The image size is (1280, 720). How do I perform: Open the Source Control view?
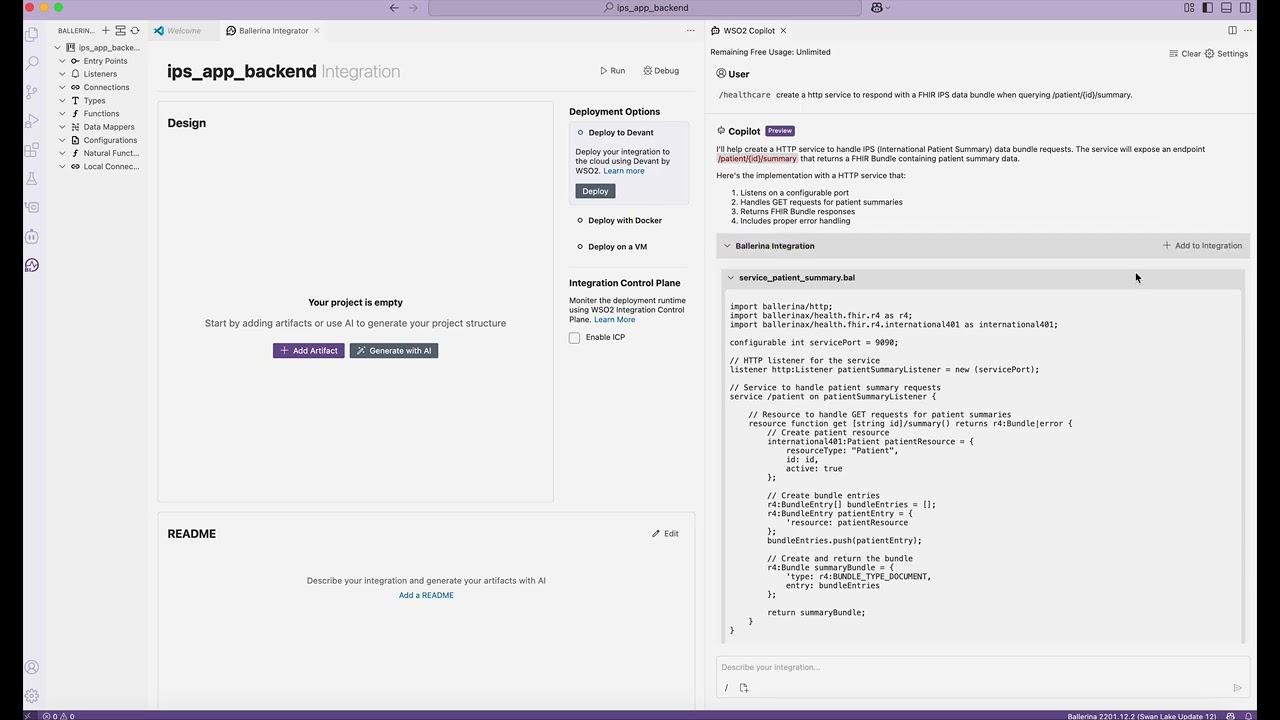[x=32, y=91]
